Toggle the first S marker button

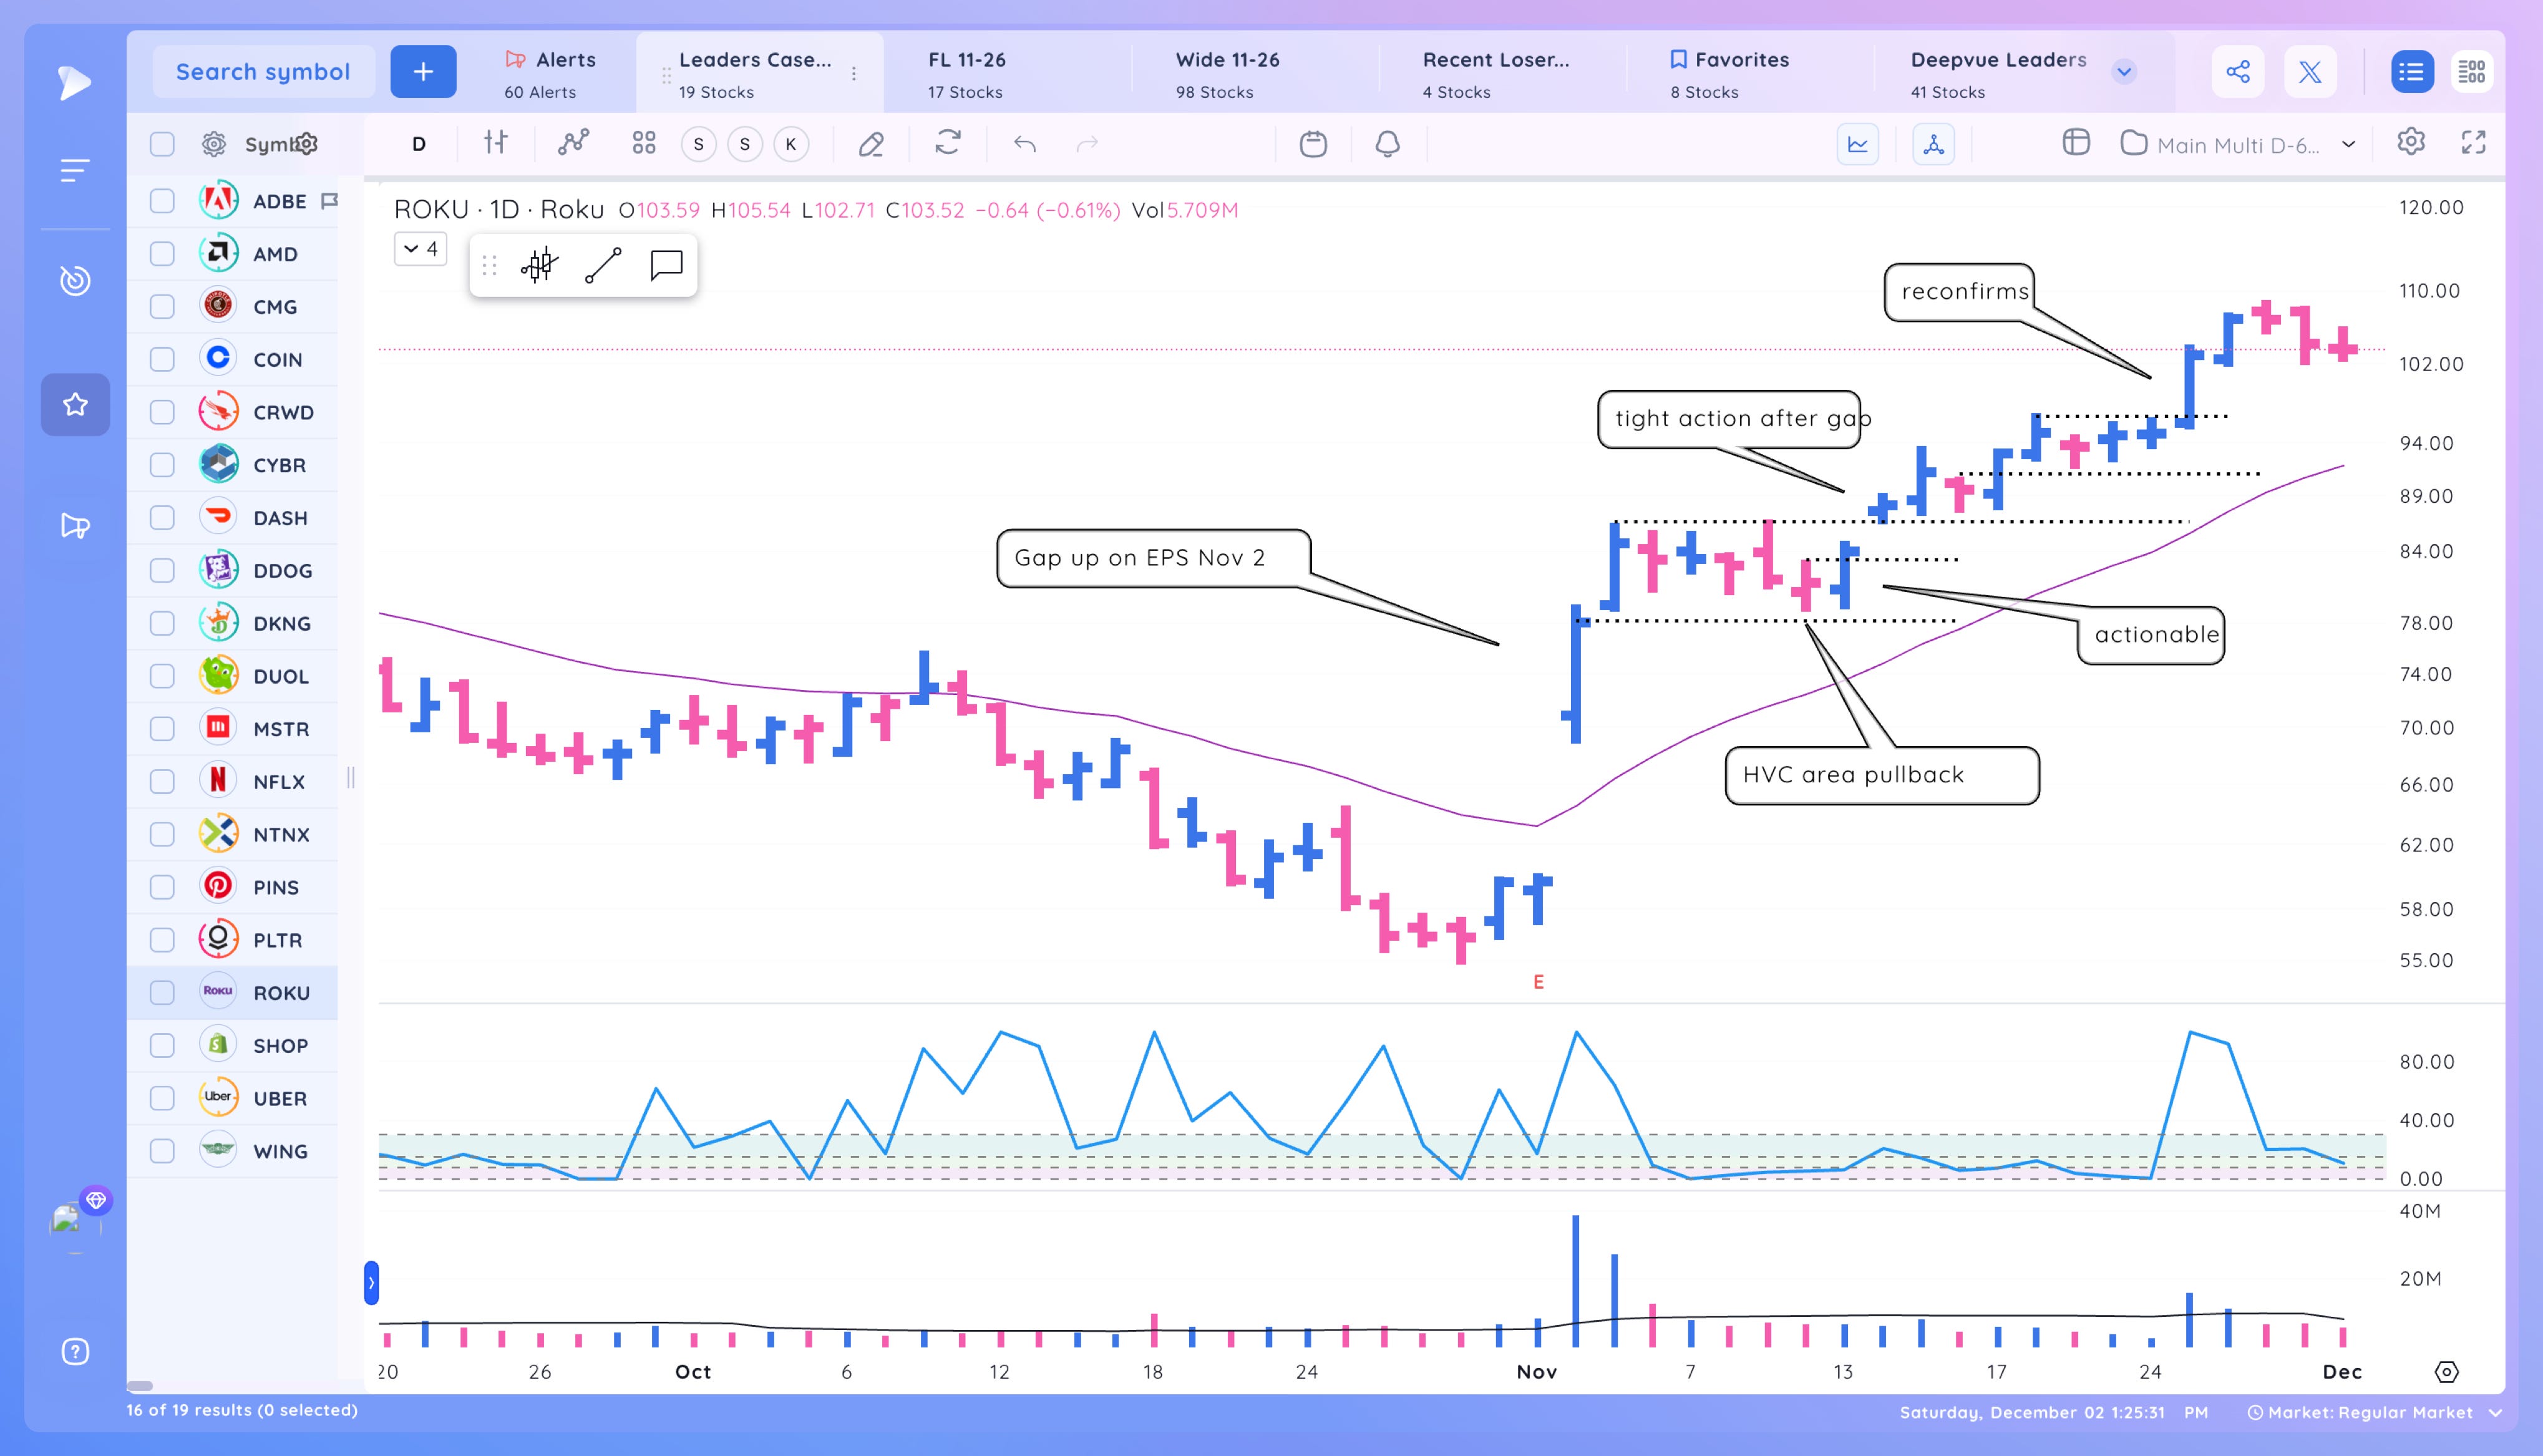click(x=699, y=144)
